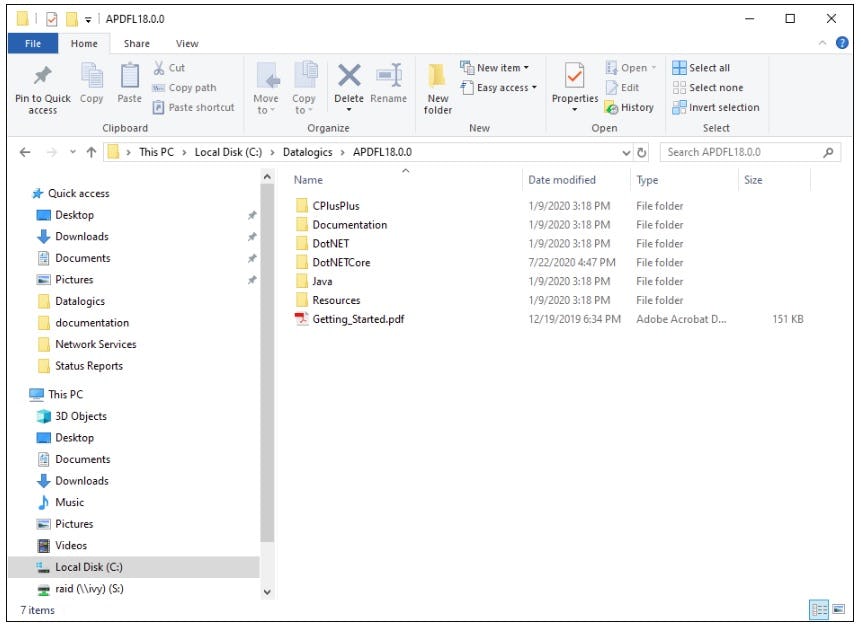
Task: Open file History from the ribbon
Action: 632,108
